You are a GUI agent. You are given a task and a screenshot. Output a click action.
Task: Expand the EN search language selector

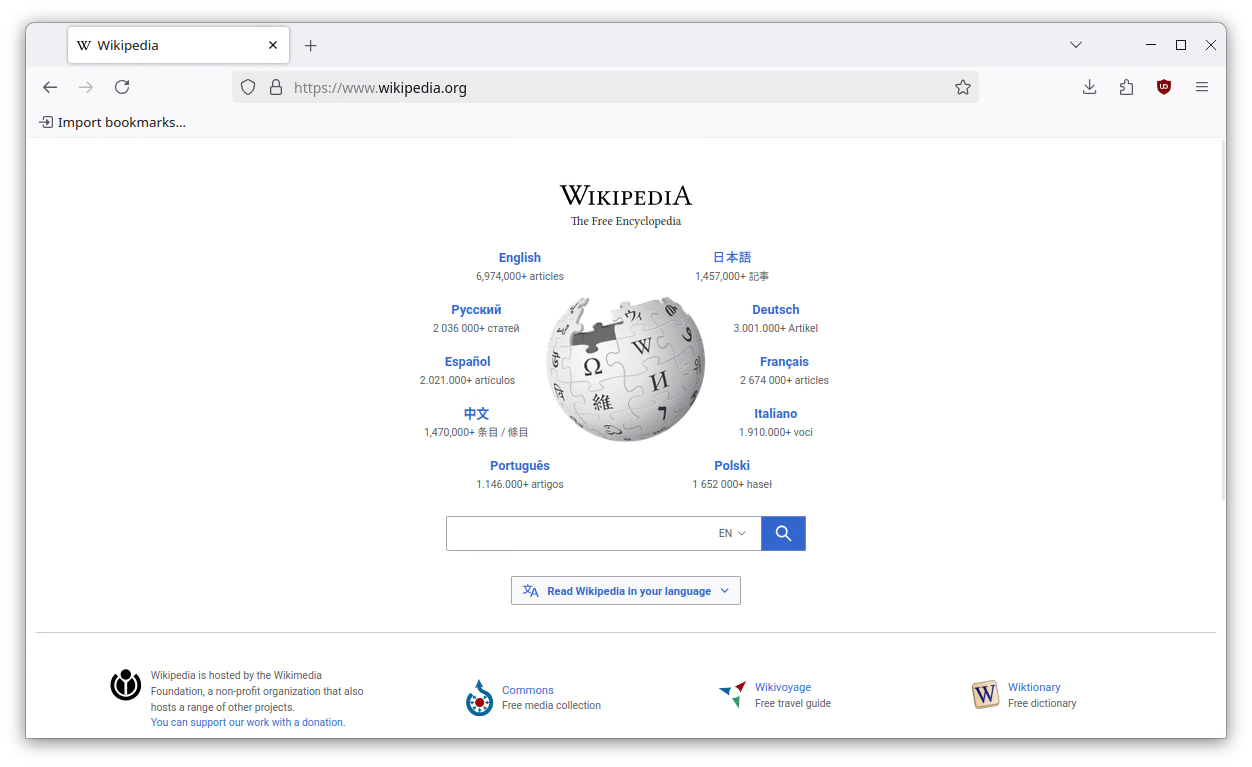(732, 533)
